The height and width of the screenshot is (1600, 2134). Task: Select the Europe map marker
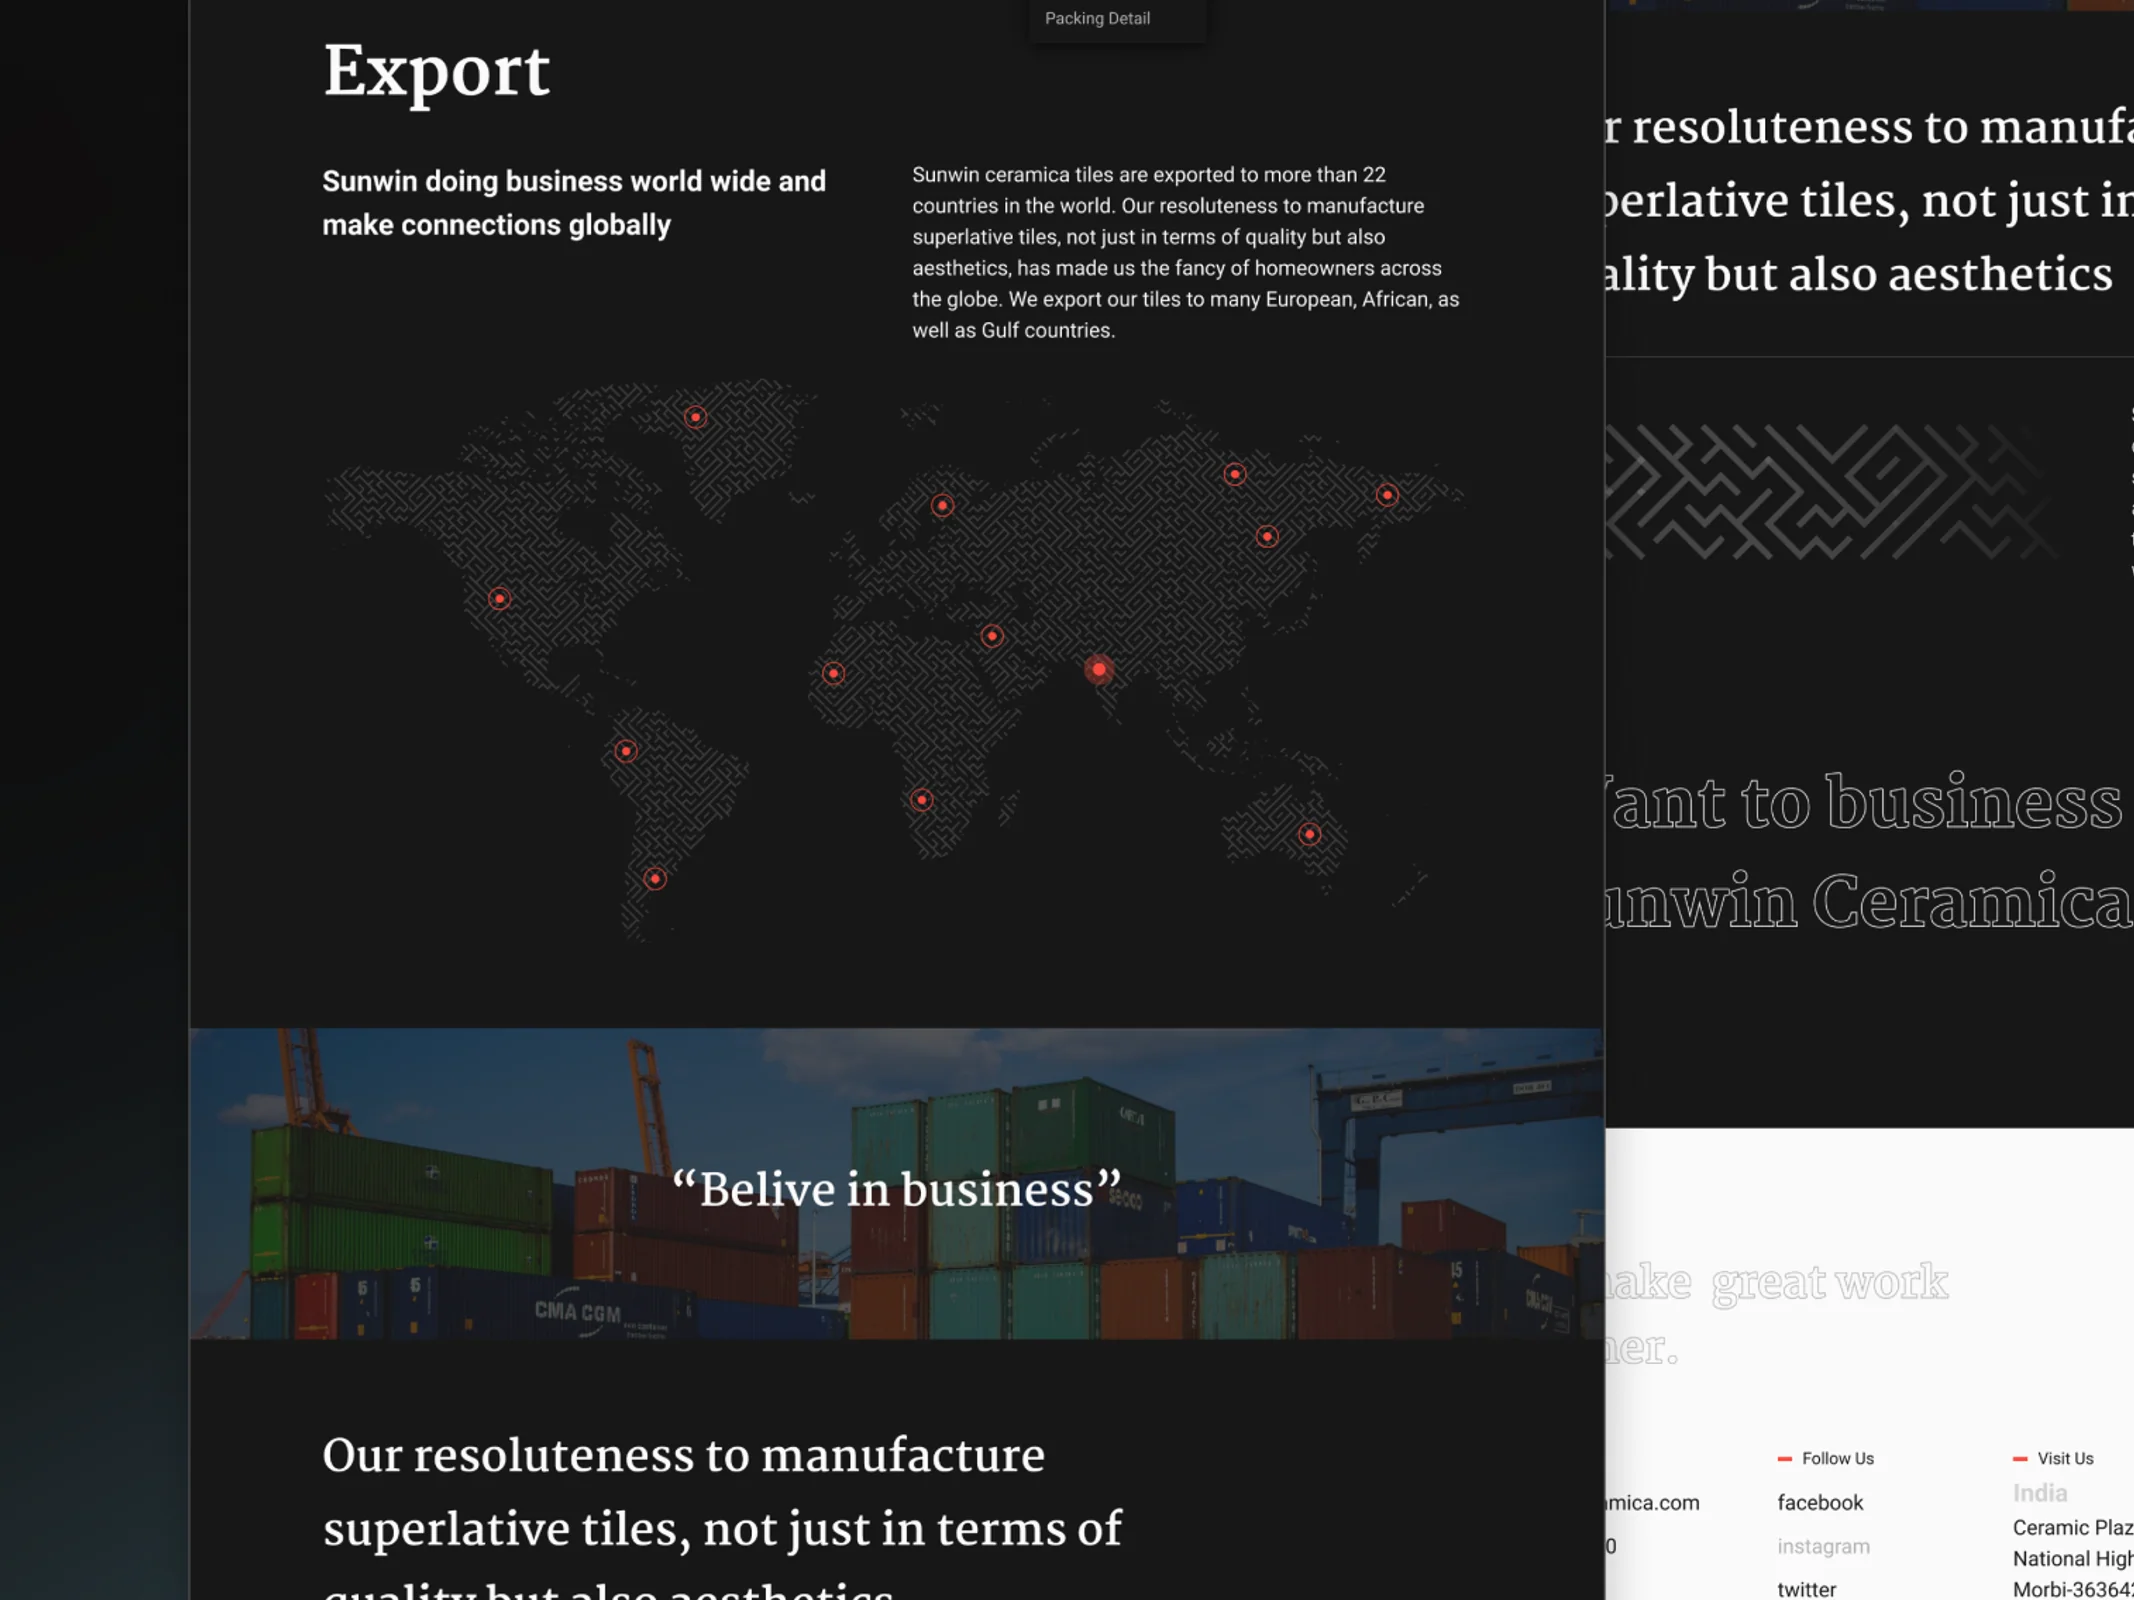(942, 506)
